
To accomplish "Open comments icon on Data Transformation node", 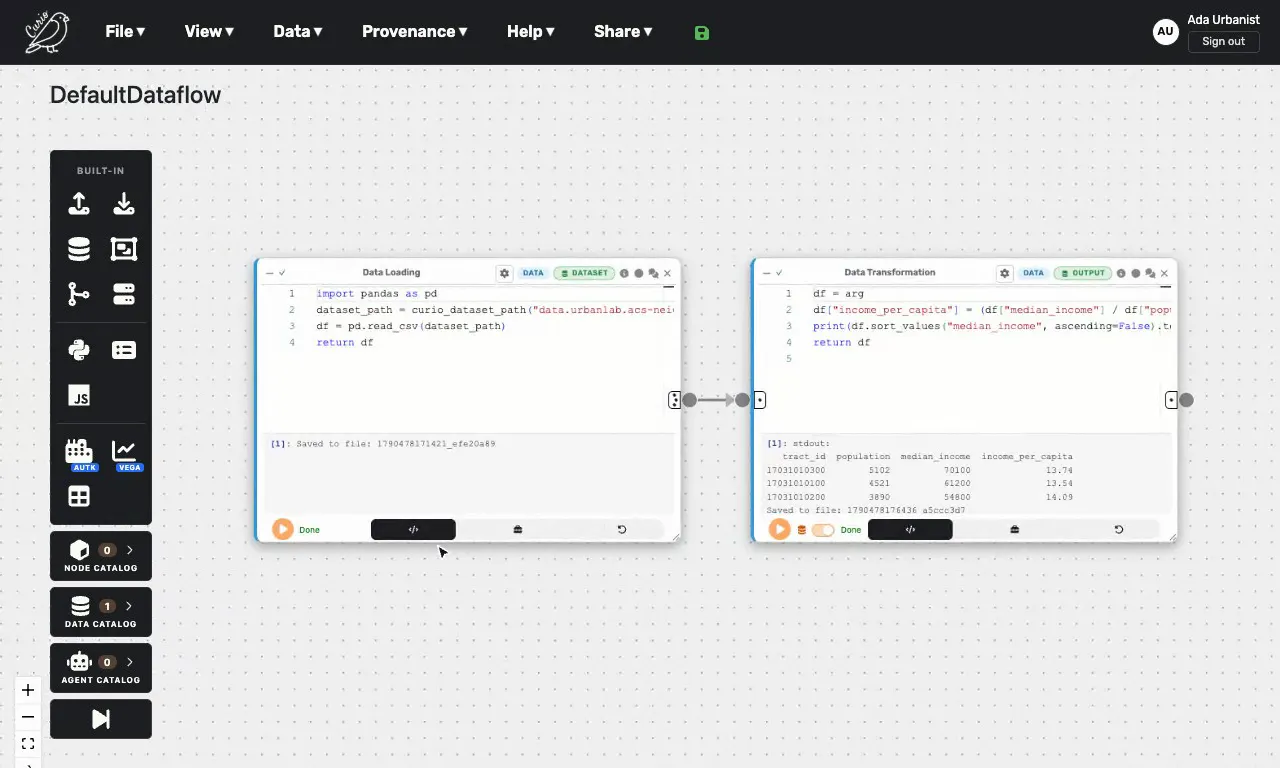I will pyautogui.click(x=1151, y=273).
